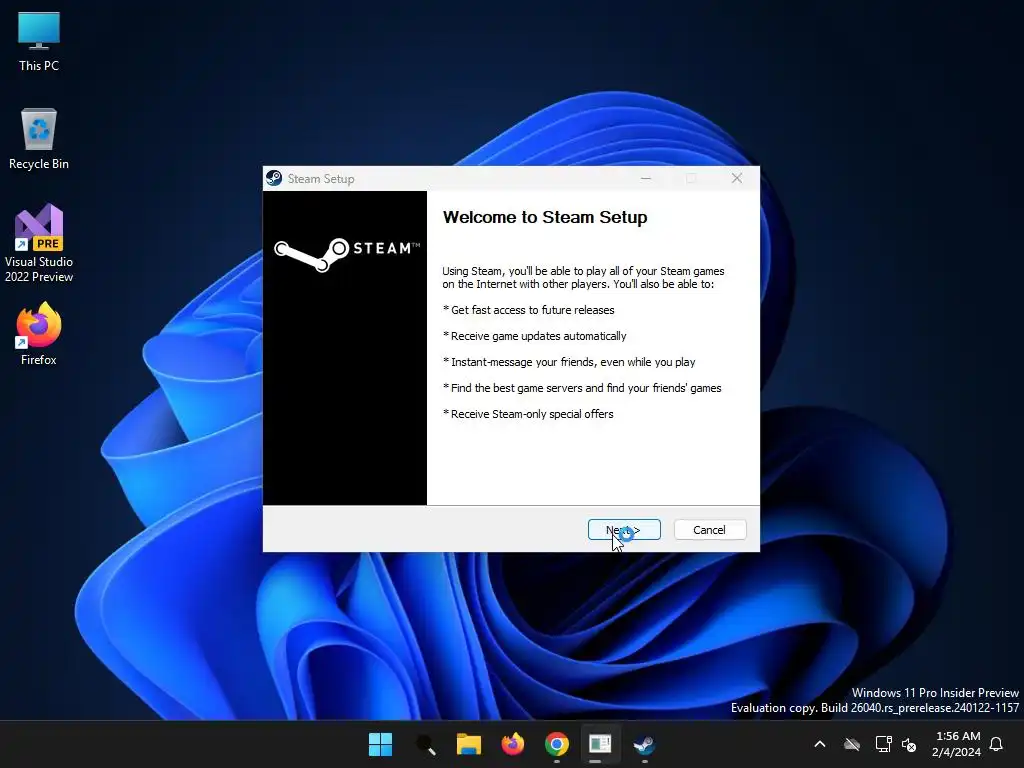
Task: Click the Steam icon in the setup title bar
Action: (x=274, y=178)
